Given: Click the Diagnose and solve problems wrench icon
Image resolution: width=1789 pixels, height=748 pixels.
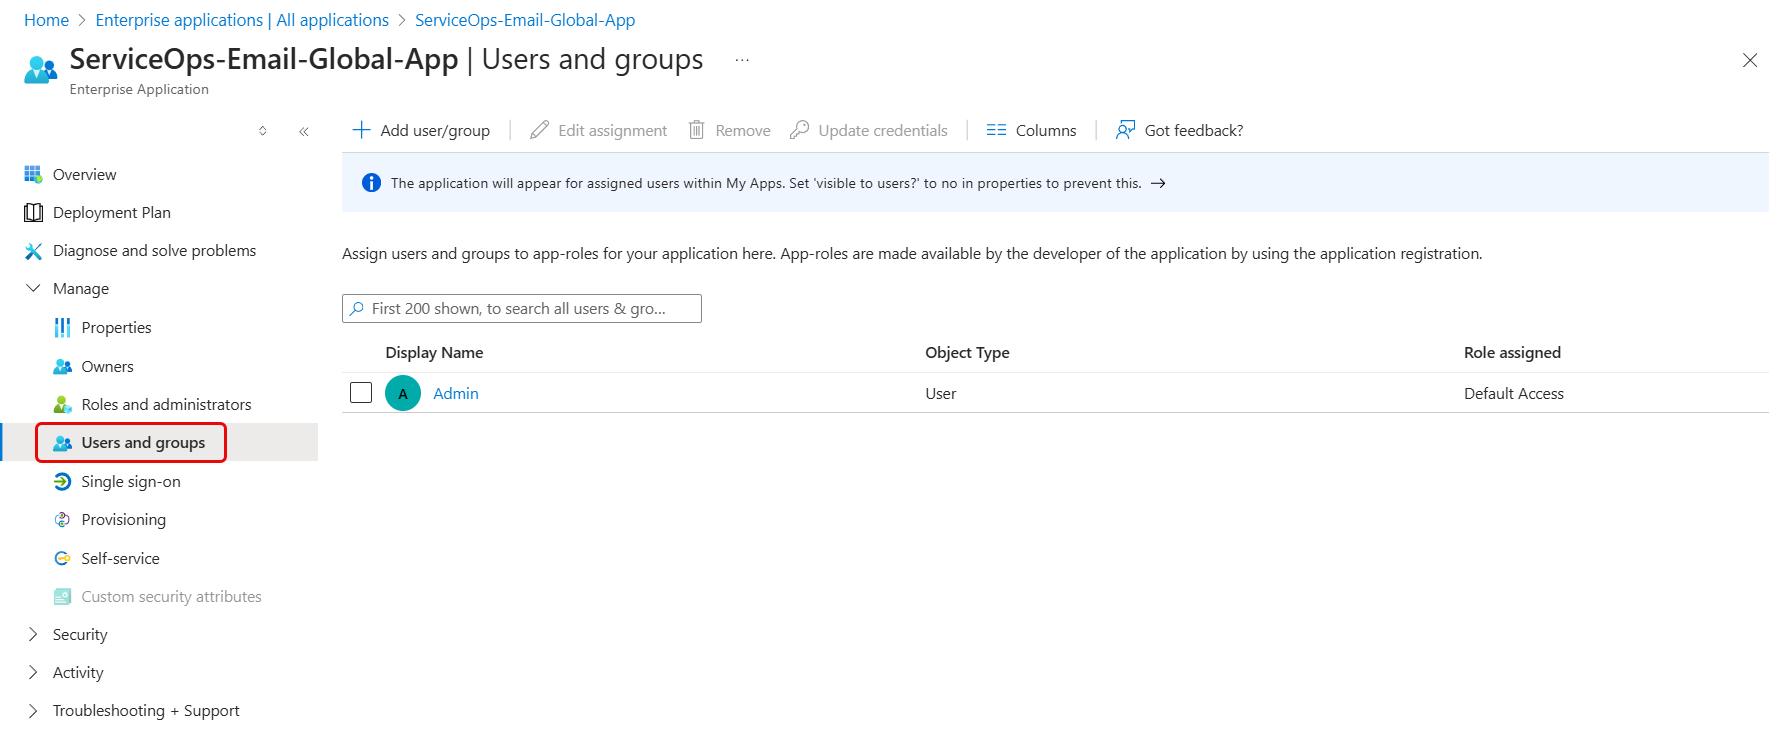Looking at the screenshot, I should click(x=33, y=251).
